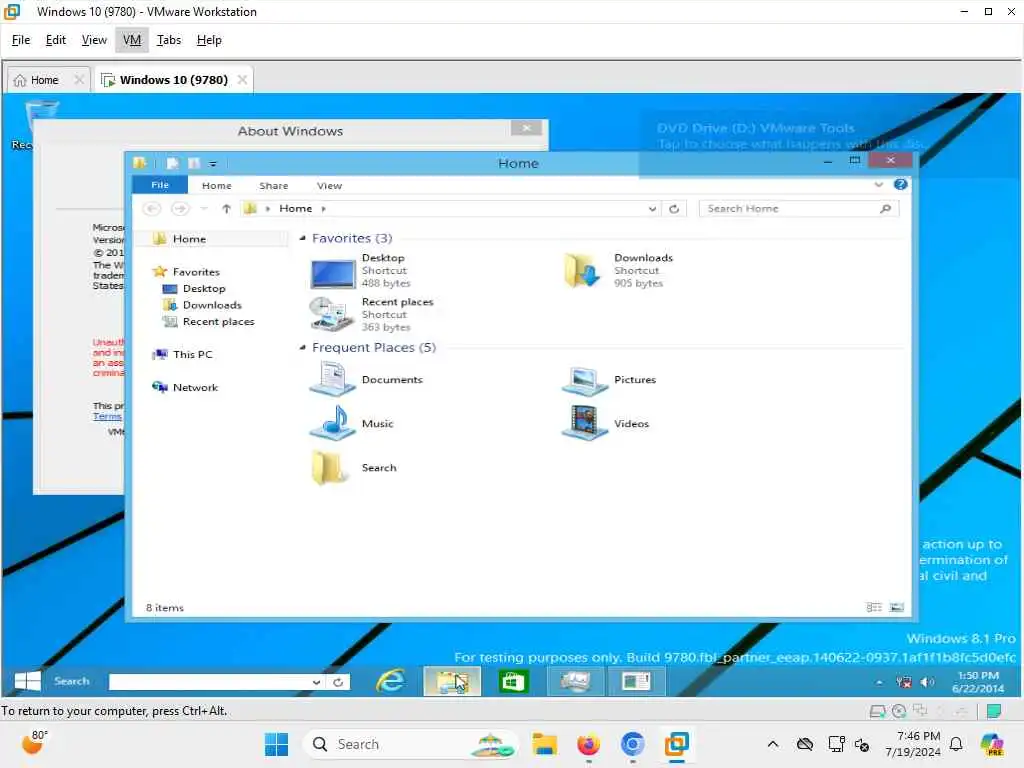Click the Properties quick access icon
The image size is (1024, 768).
pos(172,163)
